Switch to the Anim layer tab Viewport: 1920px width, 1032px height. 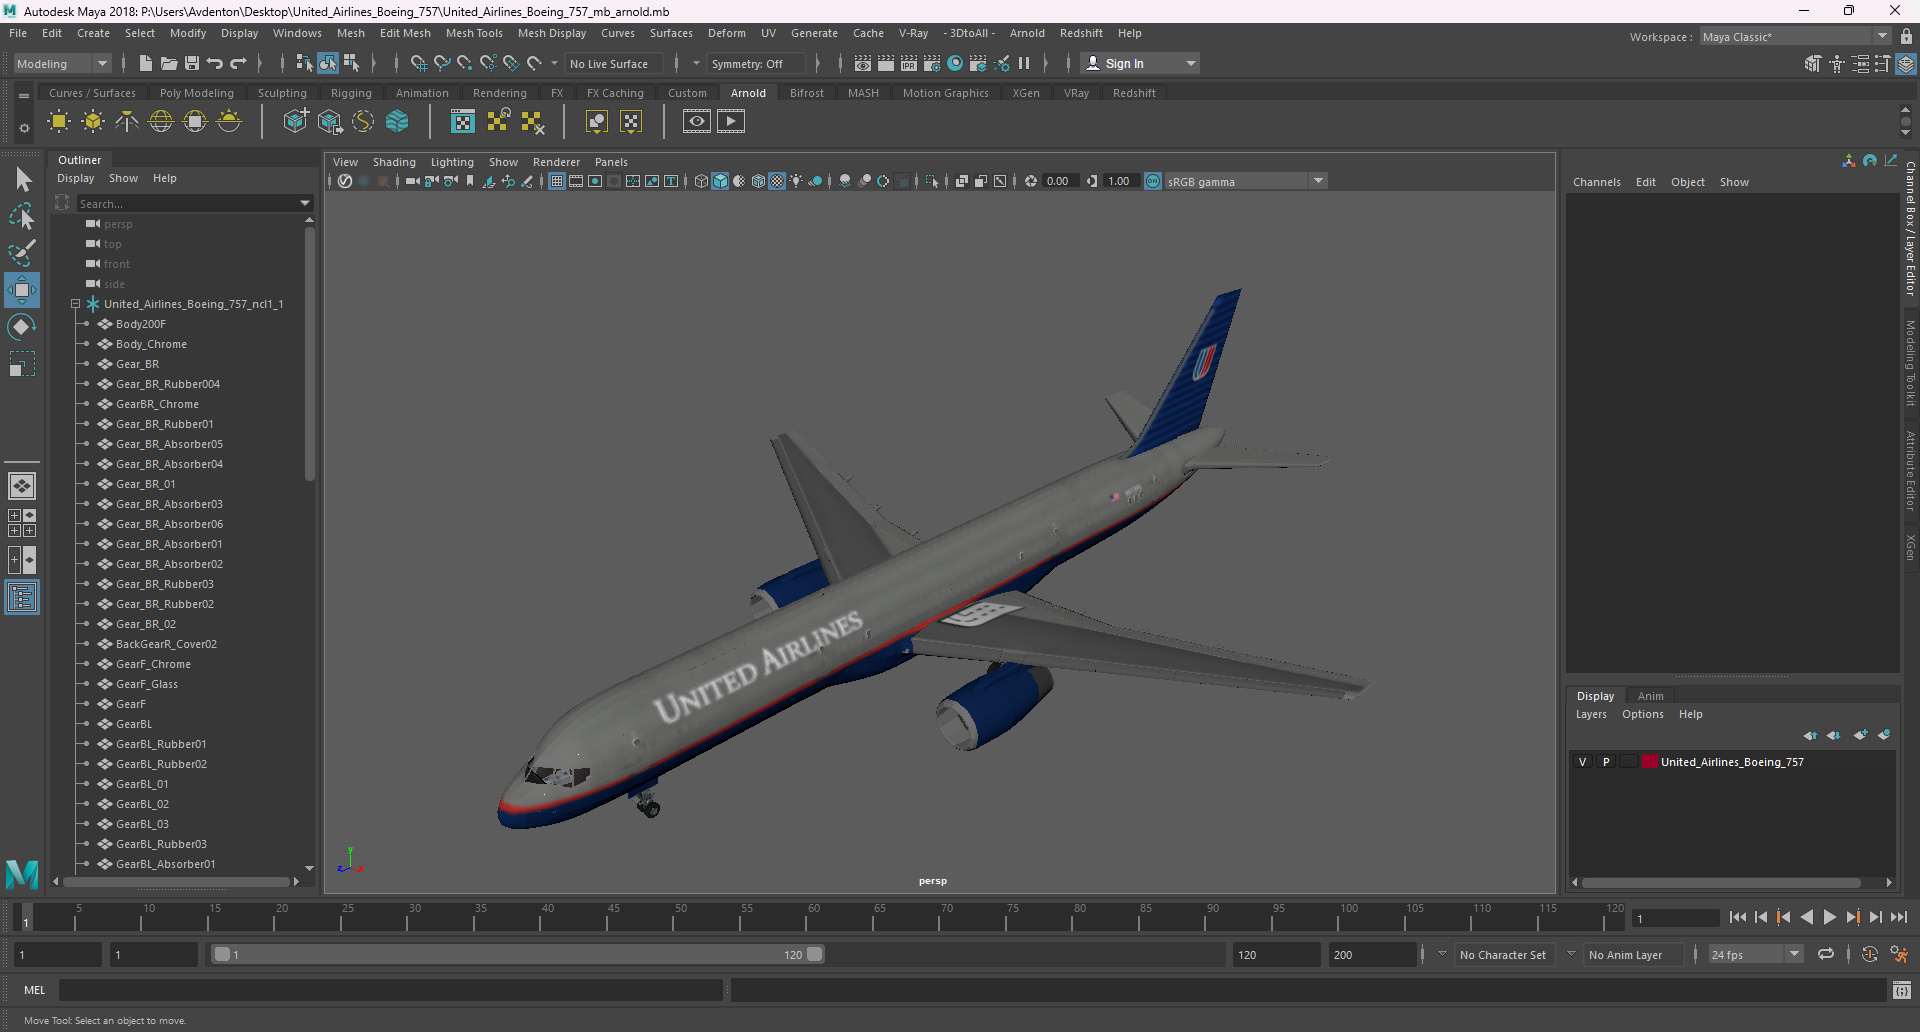coord(1651,696)
